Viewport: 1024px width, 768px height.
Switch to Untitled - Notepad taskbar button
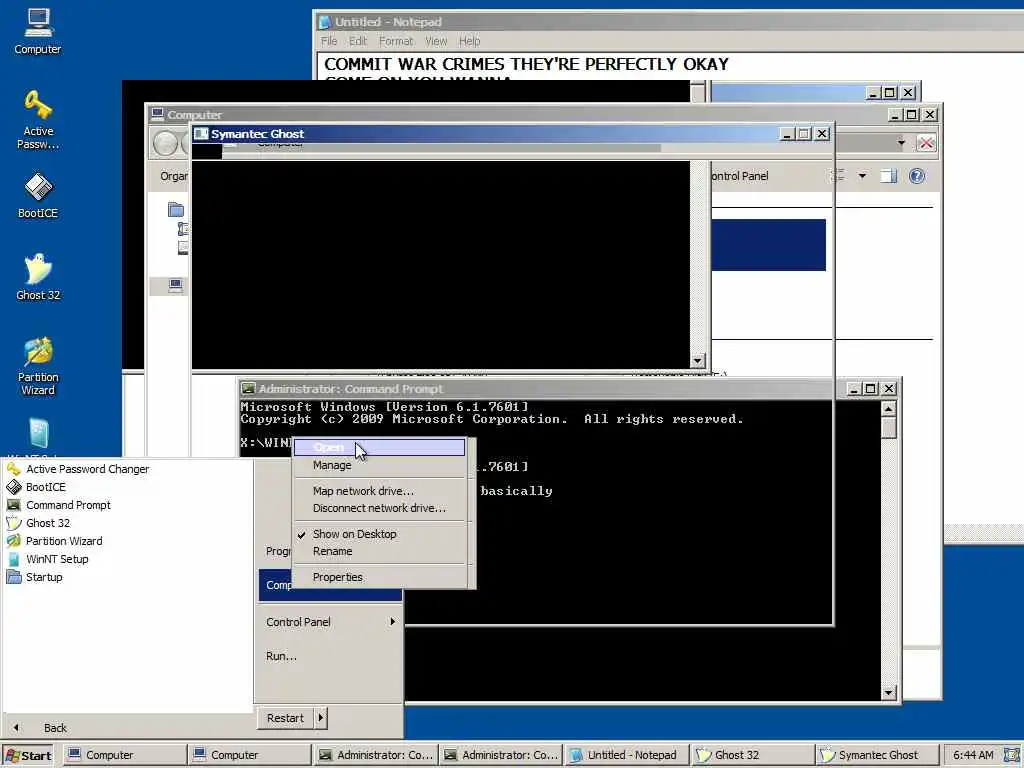click(626, 755)
